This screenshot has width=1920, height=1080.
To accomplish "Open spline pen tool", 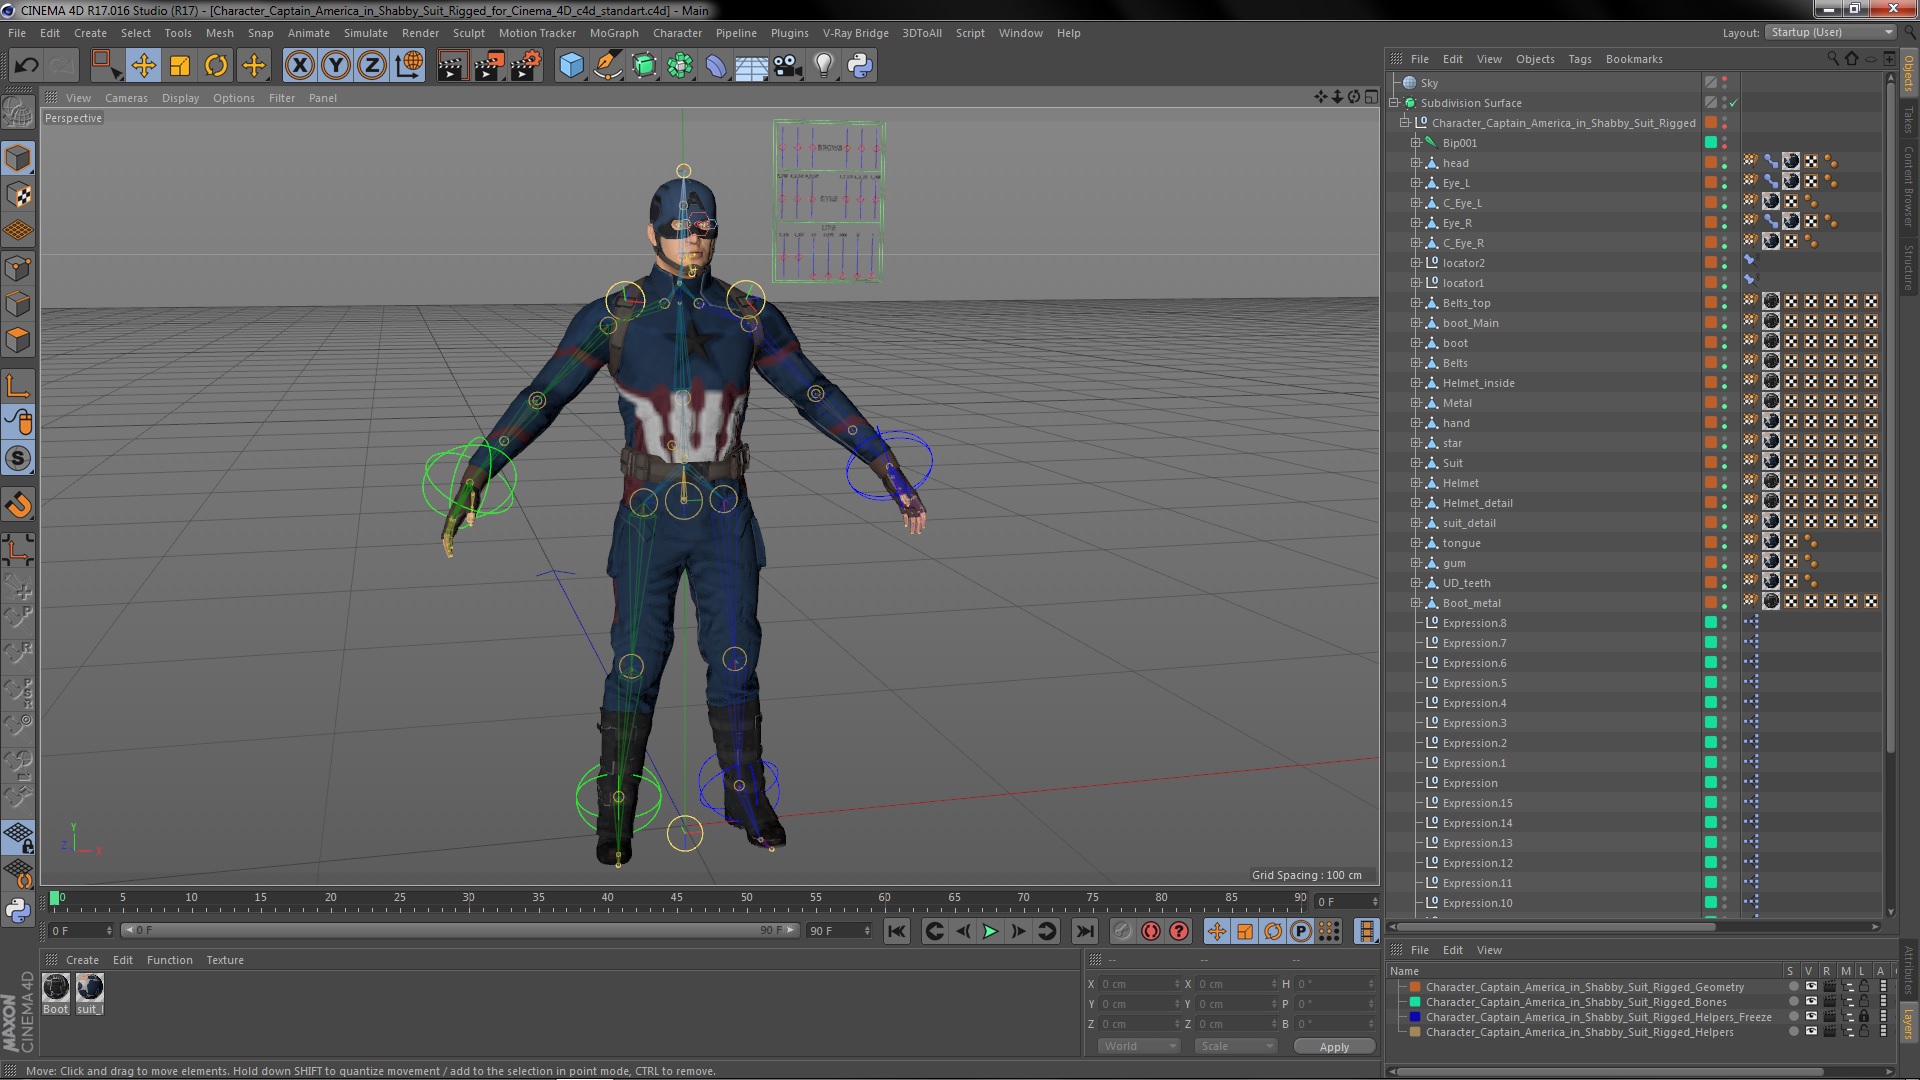I will click(x=607, y=66).
